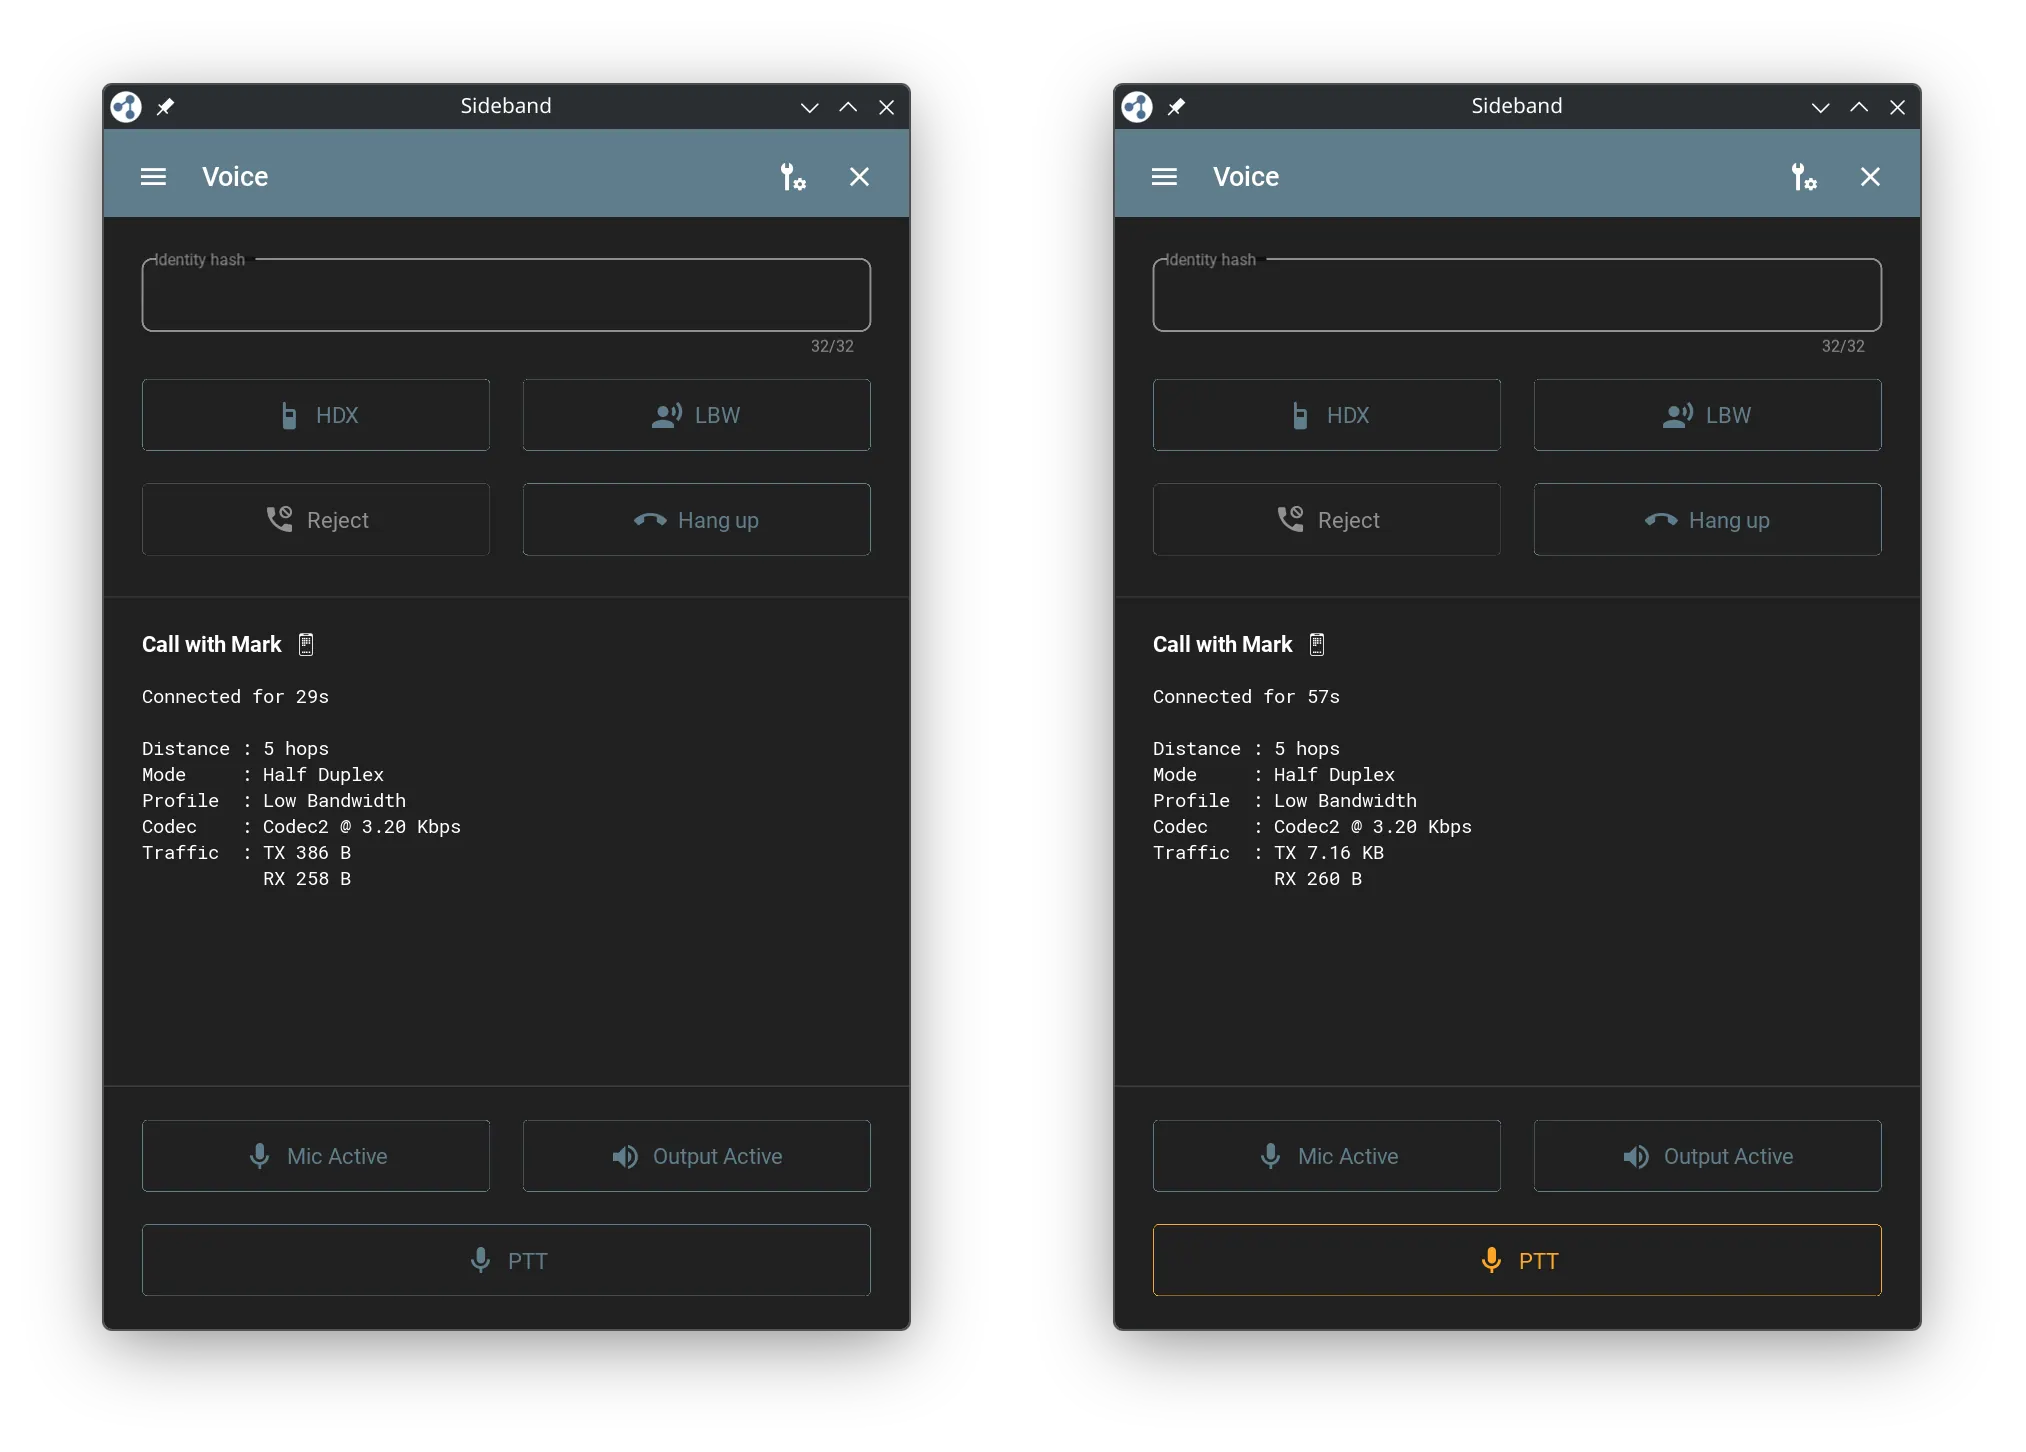Click 'Call with Mark' heading in right window
Screen dimensions: 2026x1452
tap(1223, 645)
